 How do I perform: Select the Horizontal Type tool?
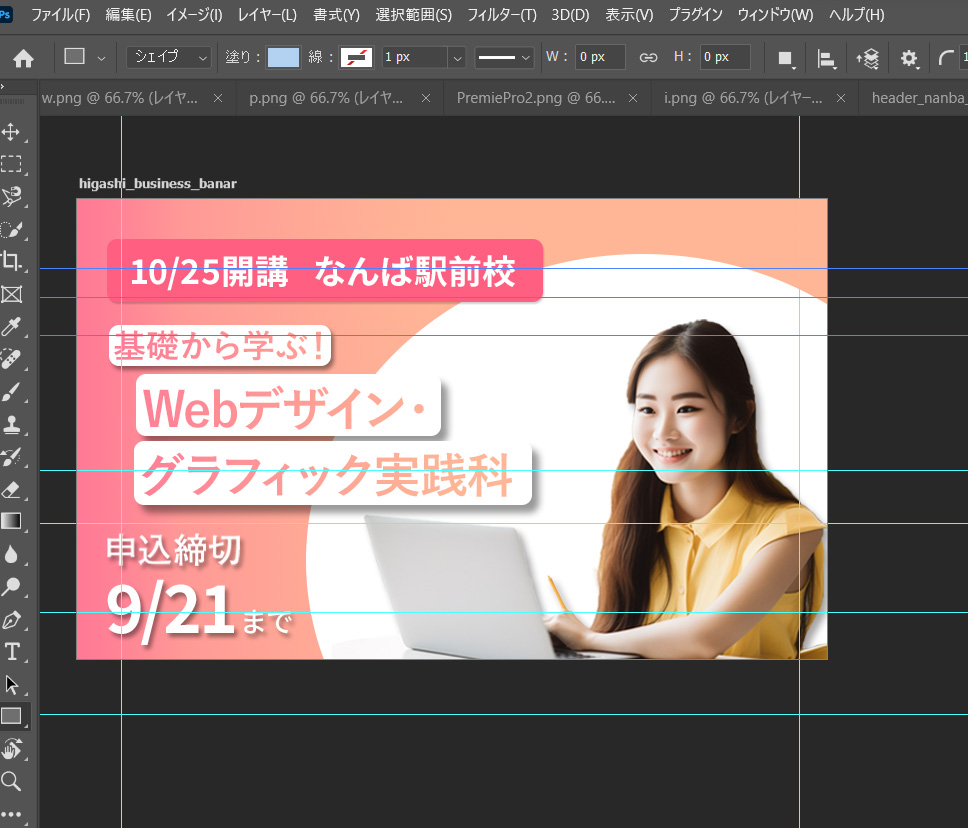(x=10, y=651)
